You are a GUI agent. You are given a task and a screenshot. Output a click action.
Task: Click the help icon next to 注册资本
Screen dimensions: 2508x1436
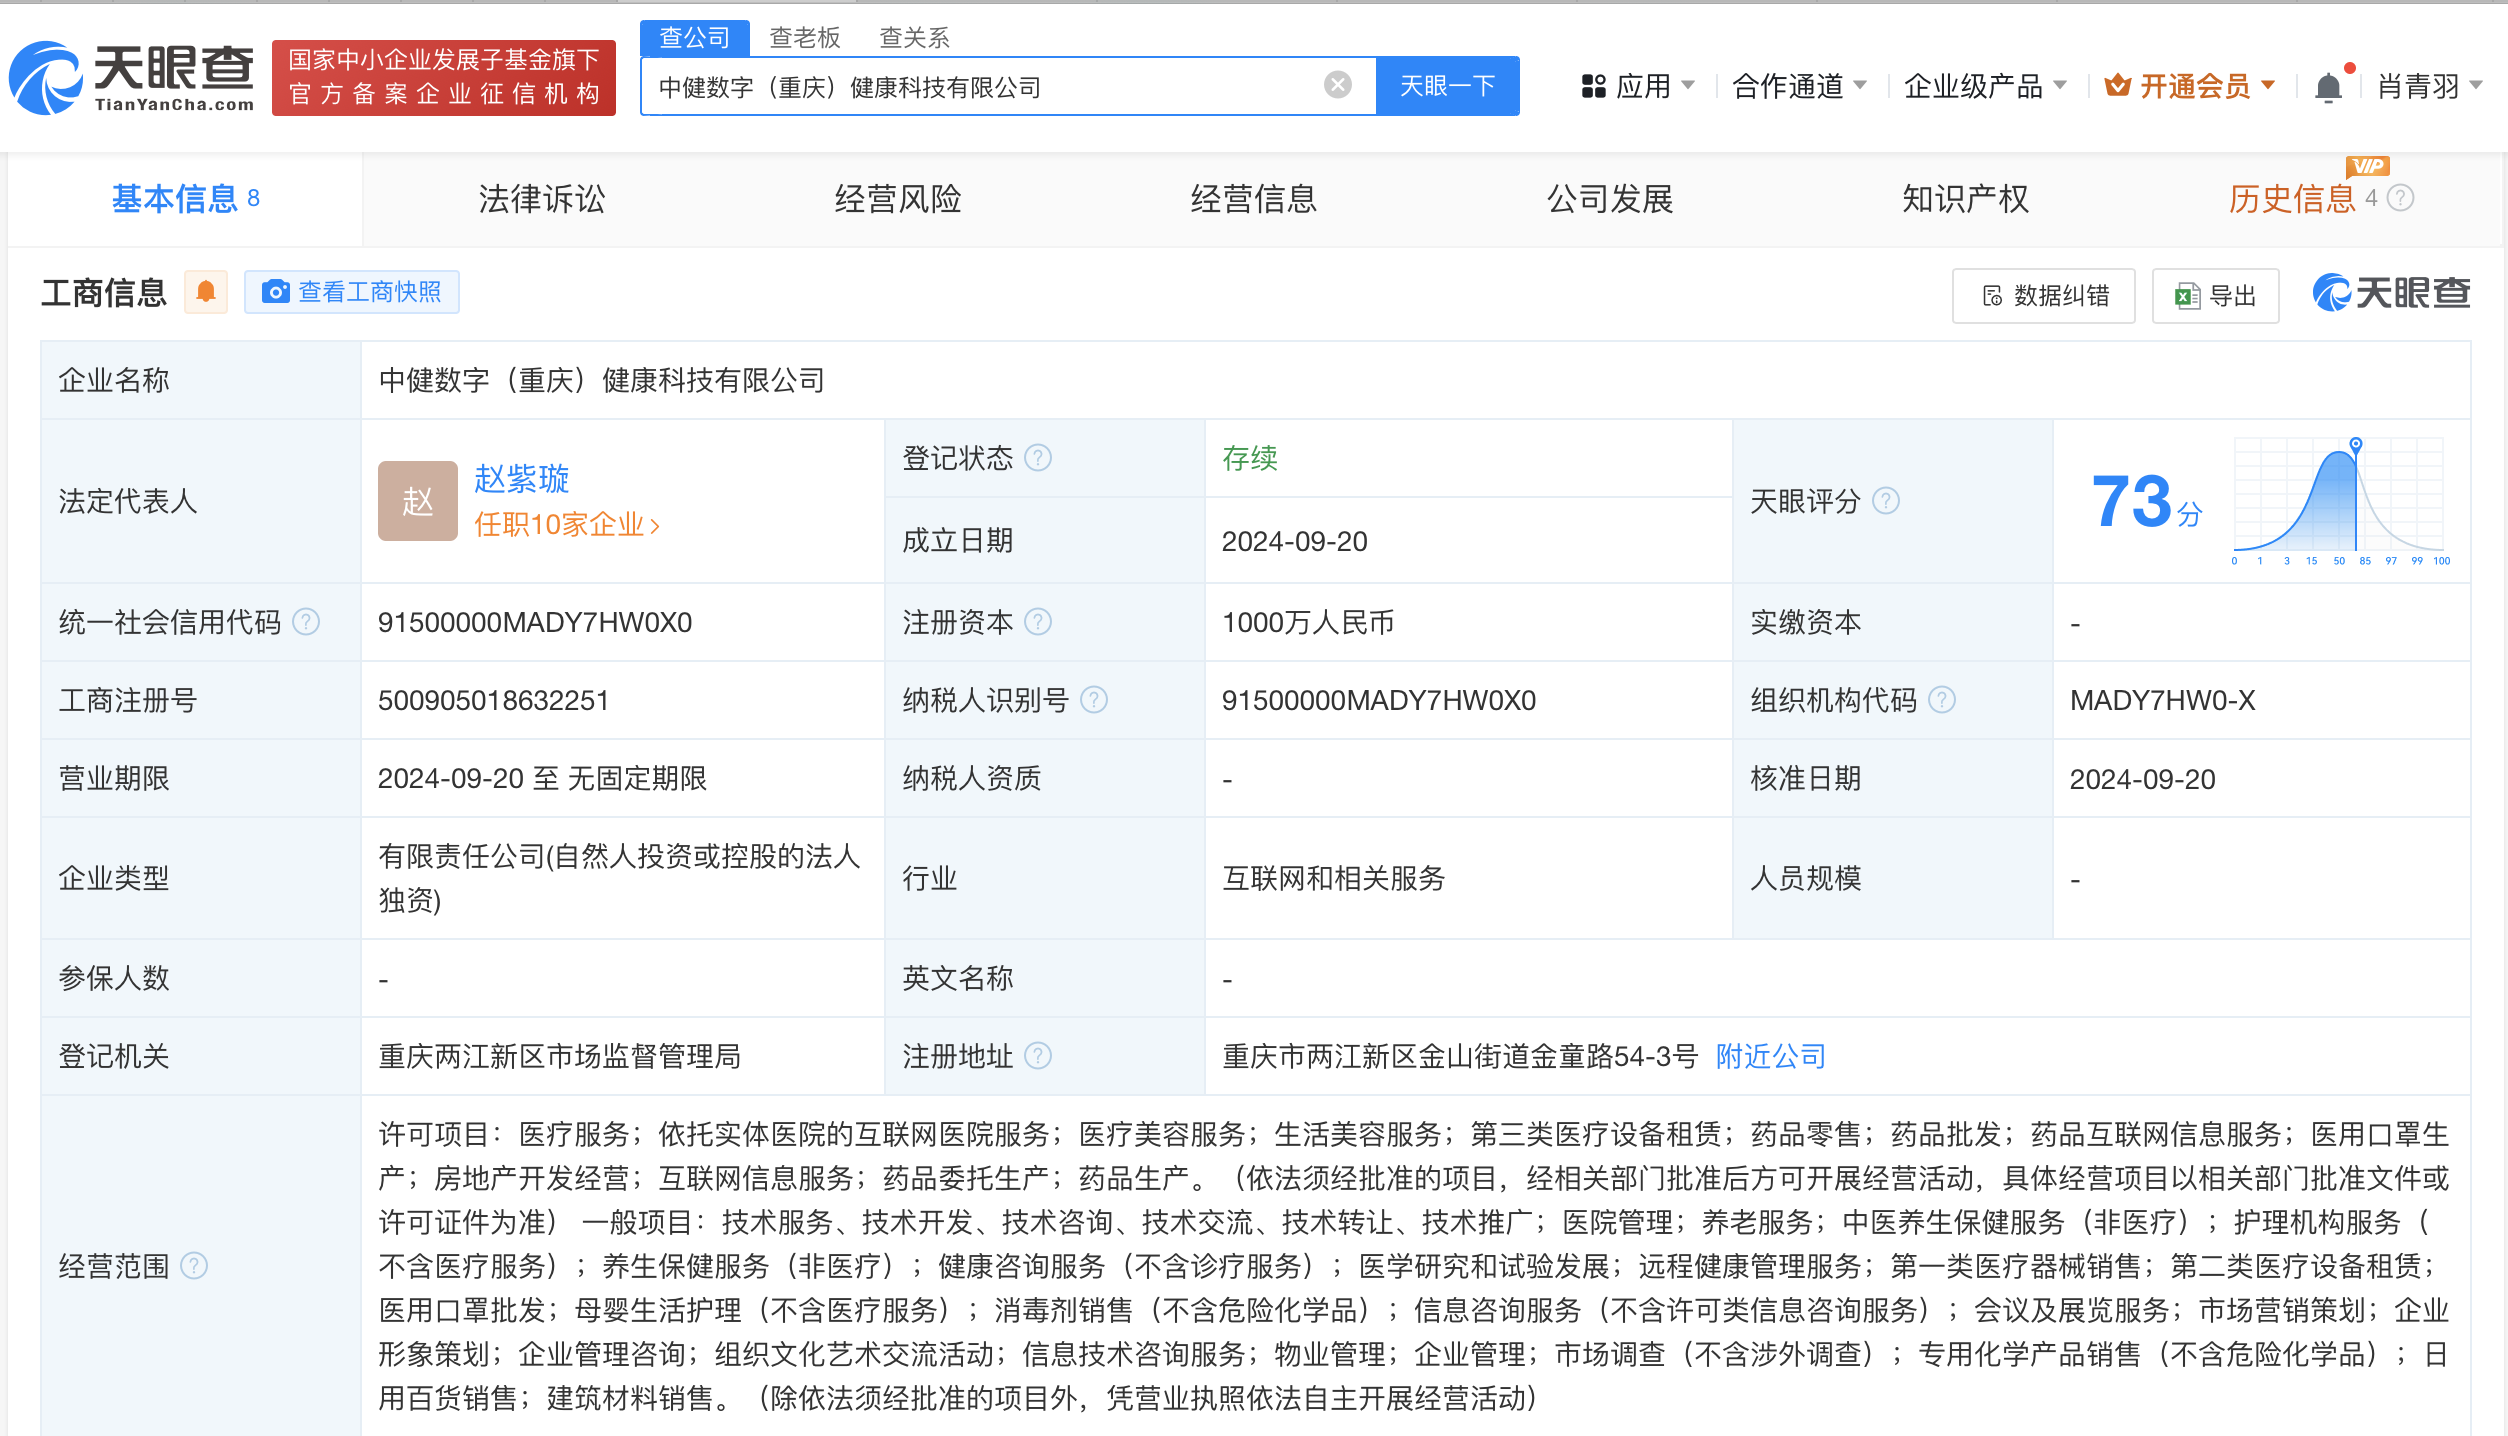coord(1040,621)
